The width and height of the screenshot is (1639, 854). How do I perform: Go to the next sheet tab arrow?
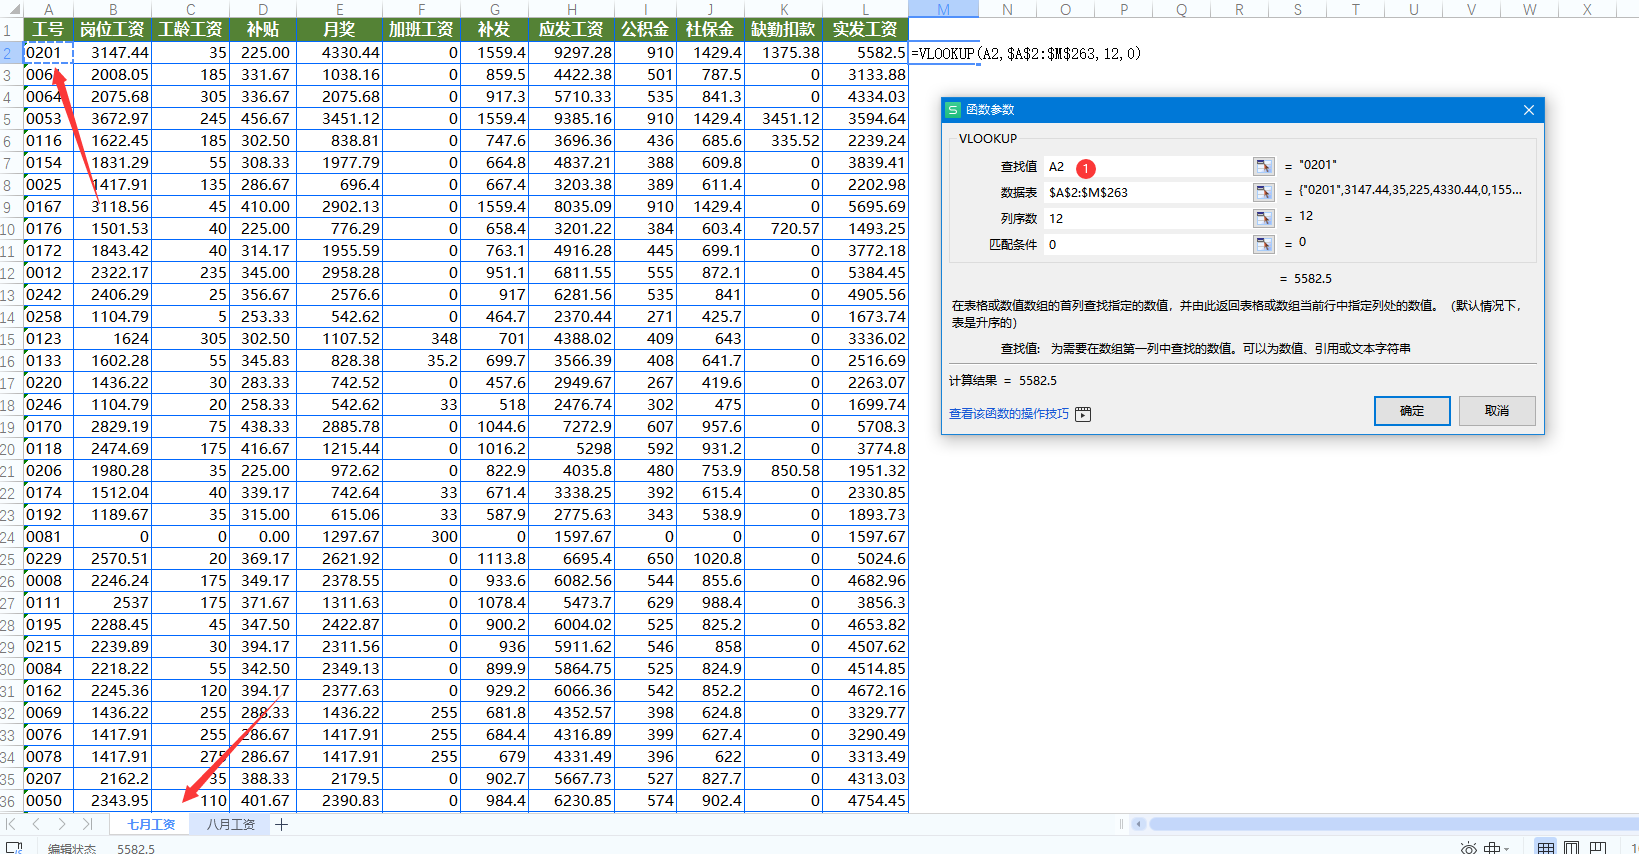61,824
